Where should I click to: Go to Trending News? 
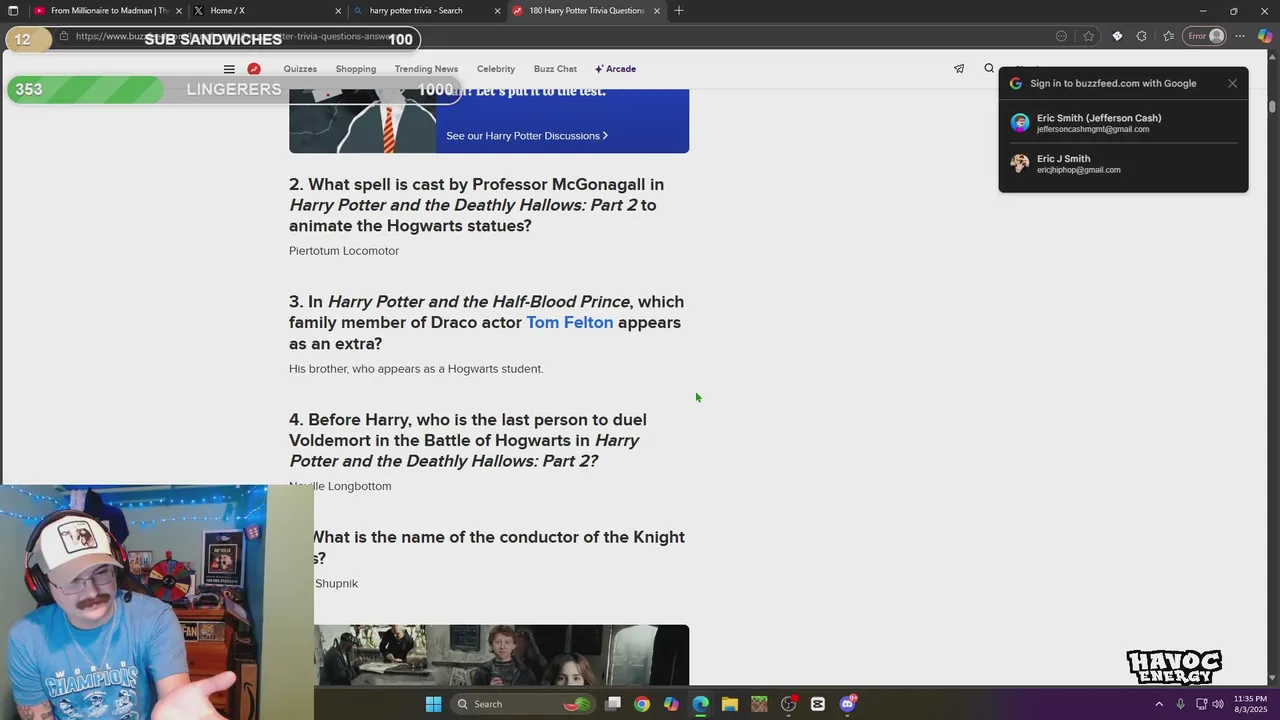click(426, 69)
